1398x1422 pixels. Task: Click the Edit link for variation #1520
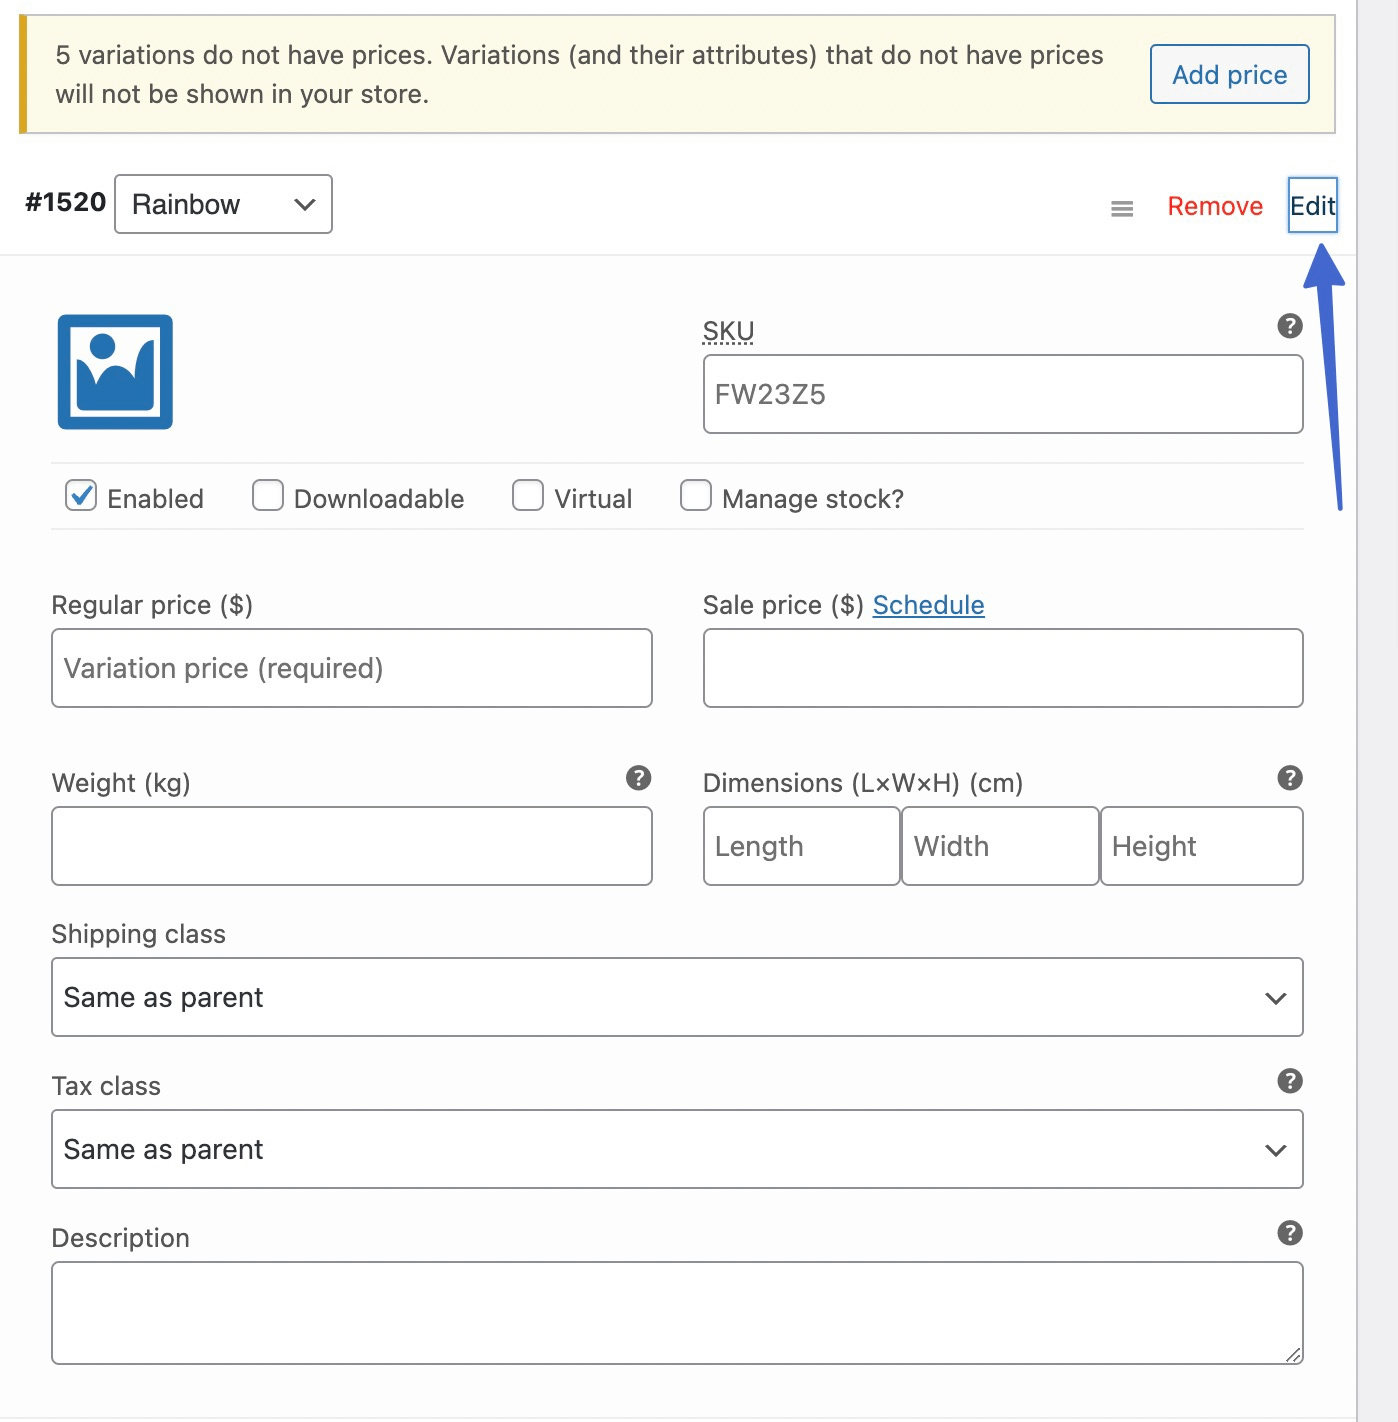pos(1311,206)
